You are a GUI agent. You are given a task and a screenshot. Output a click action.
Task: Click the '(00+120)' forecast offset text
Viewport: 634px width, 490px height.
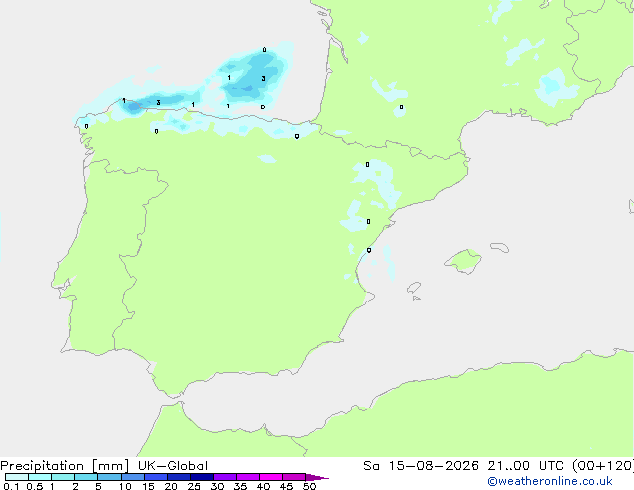(x=603, y=466)
